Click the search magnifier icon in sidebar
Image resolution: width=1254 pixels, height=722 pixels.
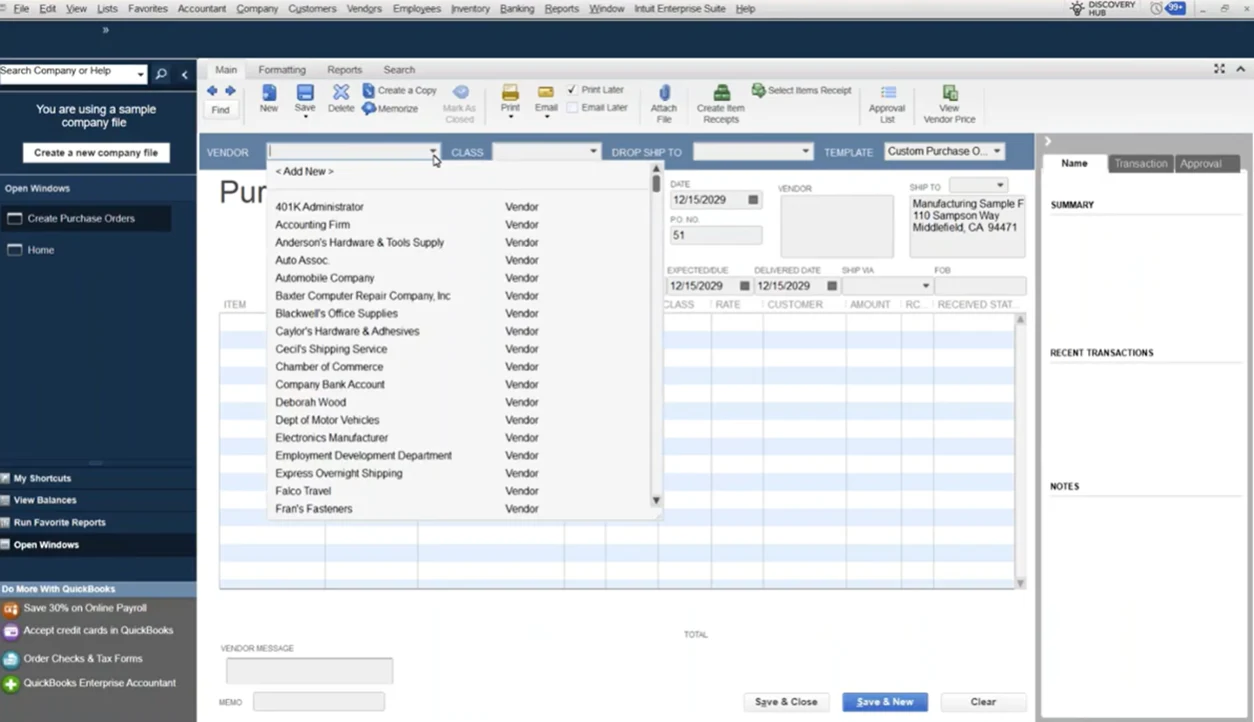[161, 74]
